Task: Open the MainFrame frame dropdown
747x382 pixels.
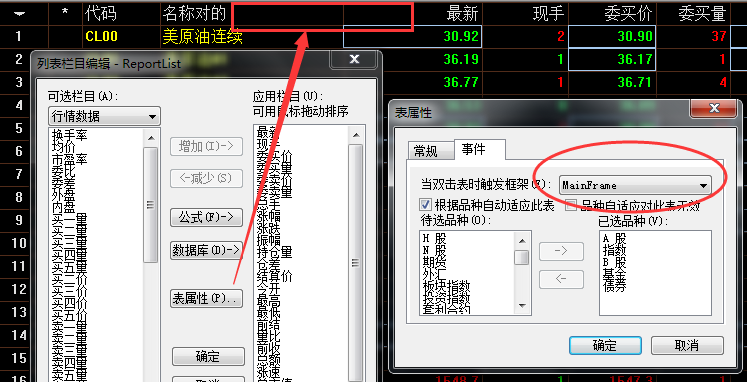Action: click(x=635, y=185)
